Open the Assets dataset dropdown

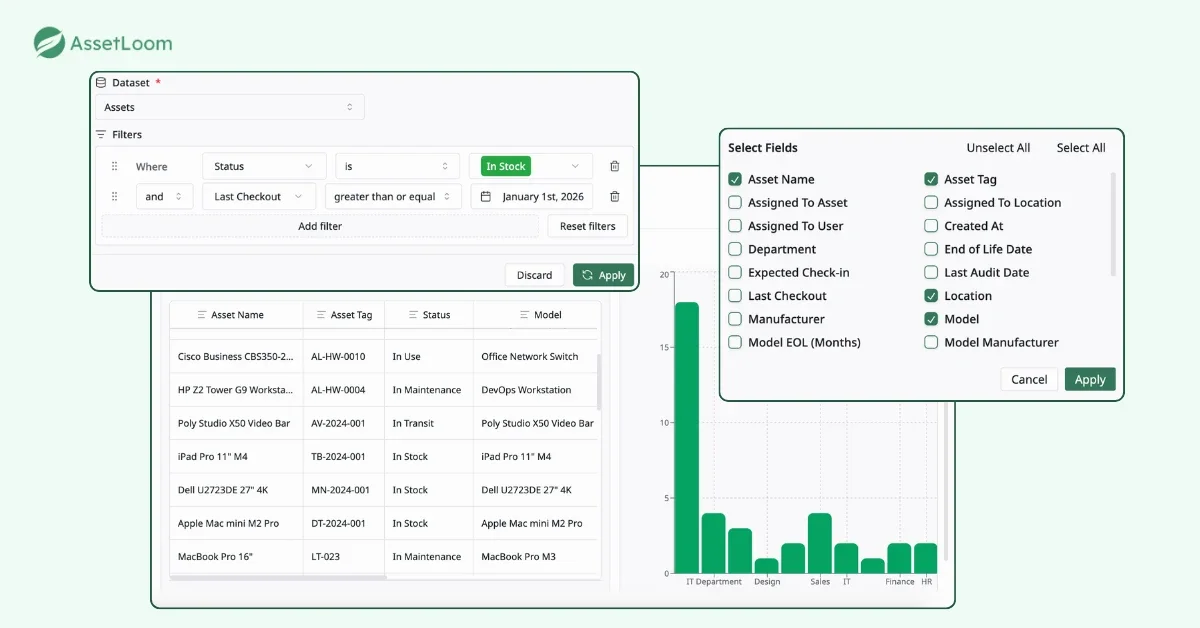tap(230, 107)
